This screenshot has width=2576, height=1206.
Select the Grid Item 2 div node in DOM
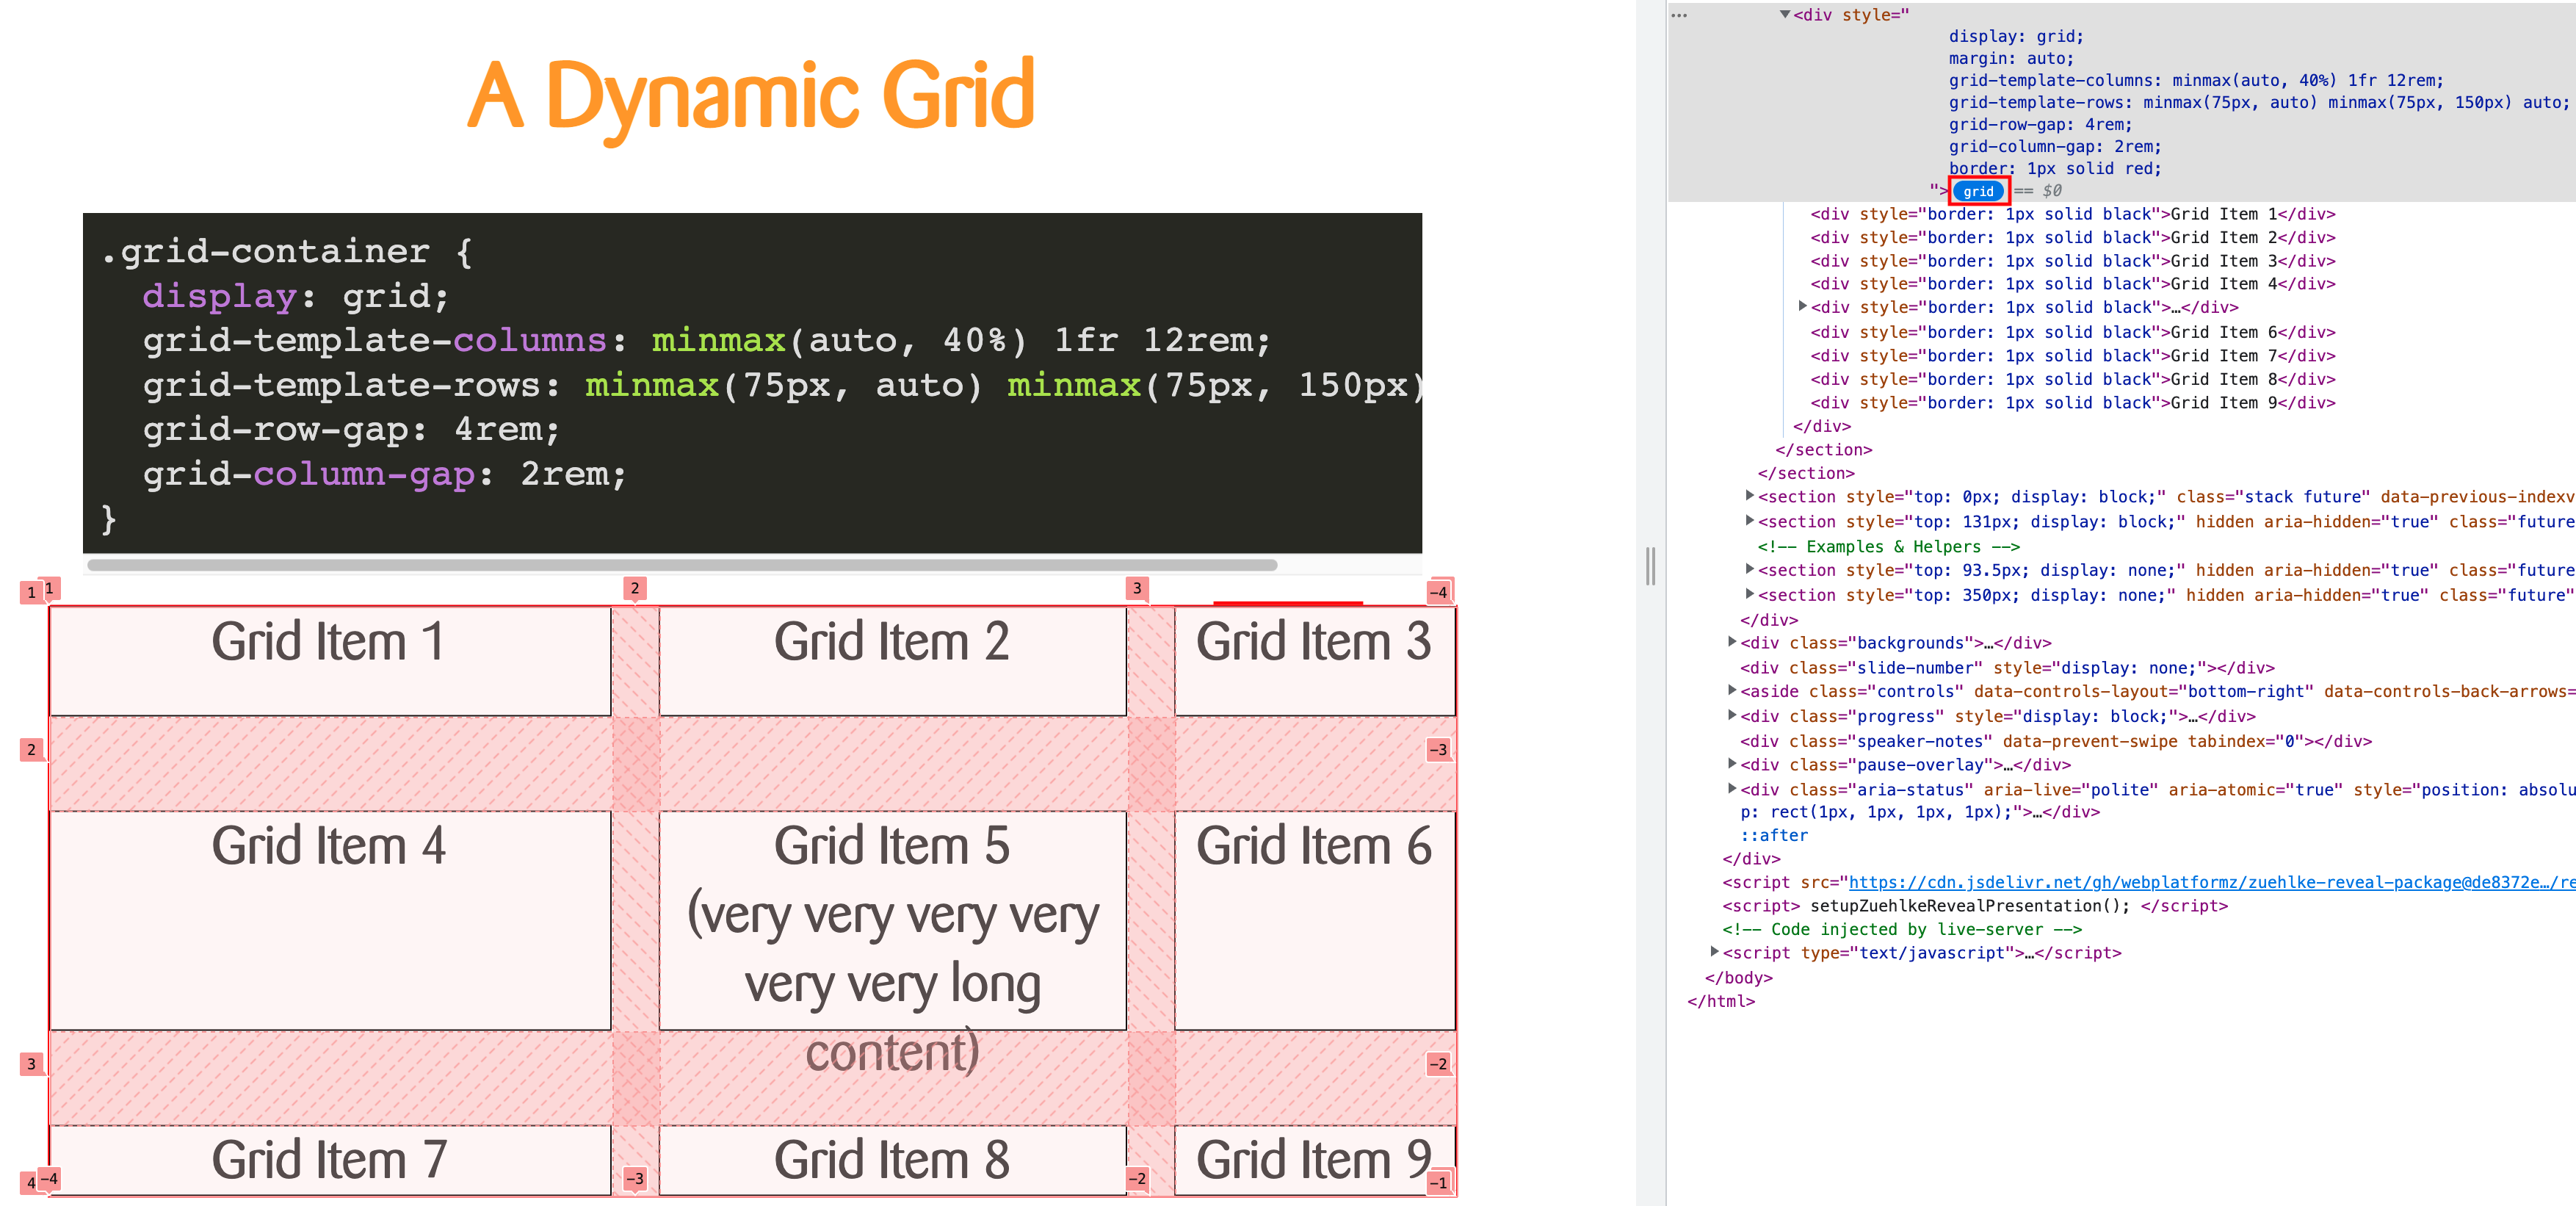[x=2072, y=238]
